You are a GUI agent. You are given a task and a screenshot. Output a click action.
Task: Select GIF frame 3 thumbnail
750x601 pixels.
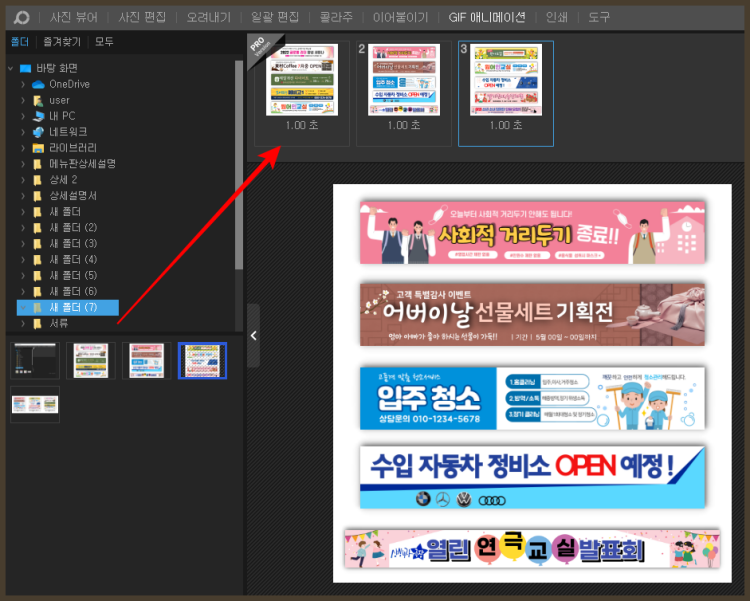[506, 80]
